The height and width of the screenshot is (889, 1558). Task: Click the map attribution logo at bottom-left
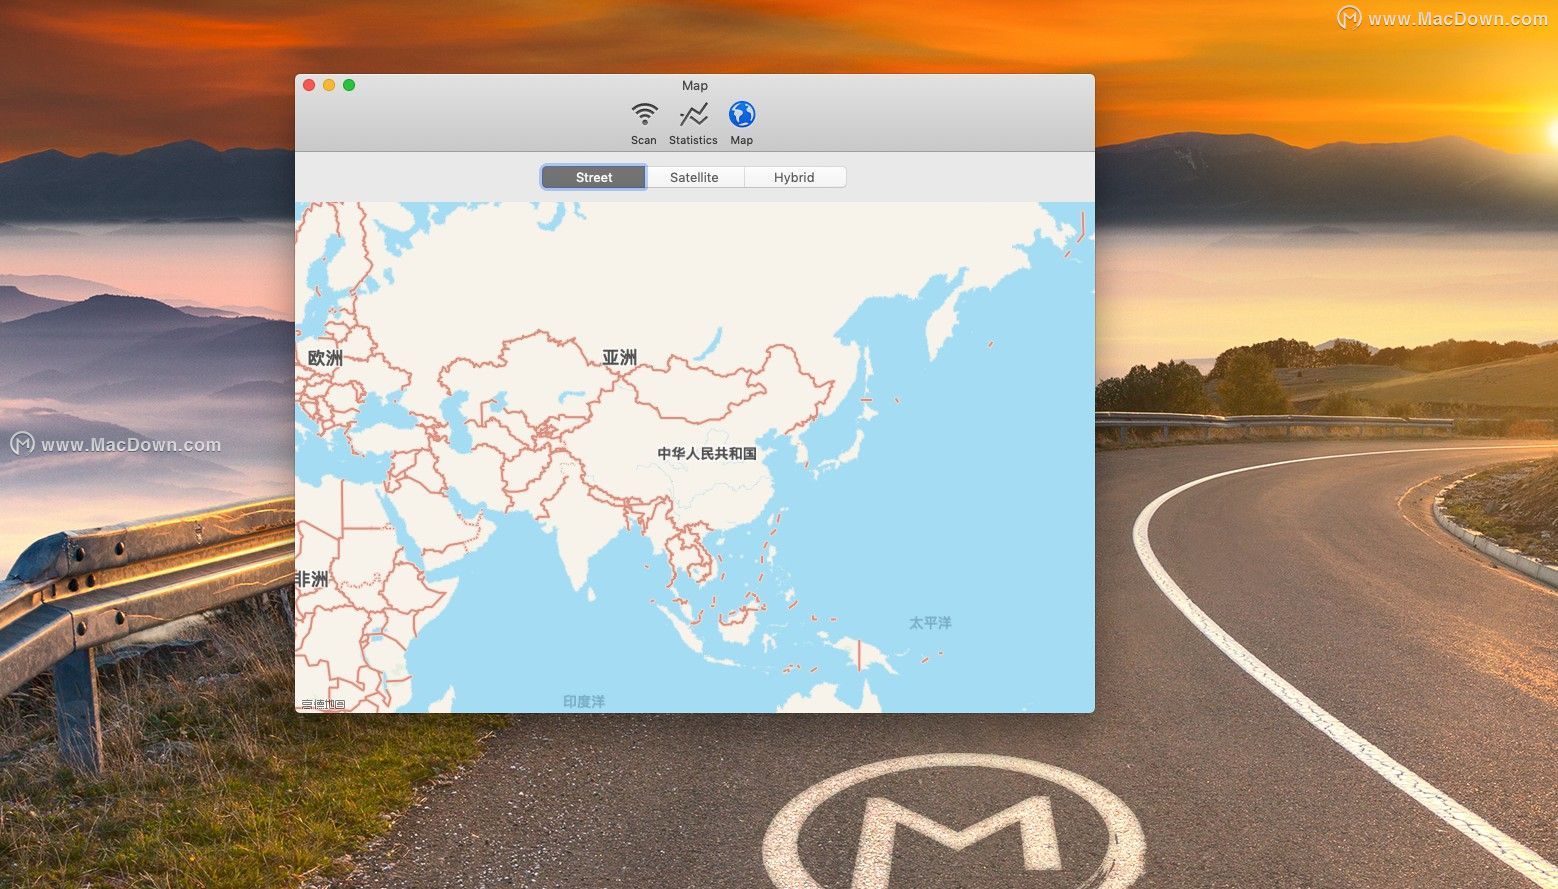323,705
